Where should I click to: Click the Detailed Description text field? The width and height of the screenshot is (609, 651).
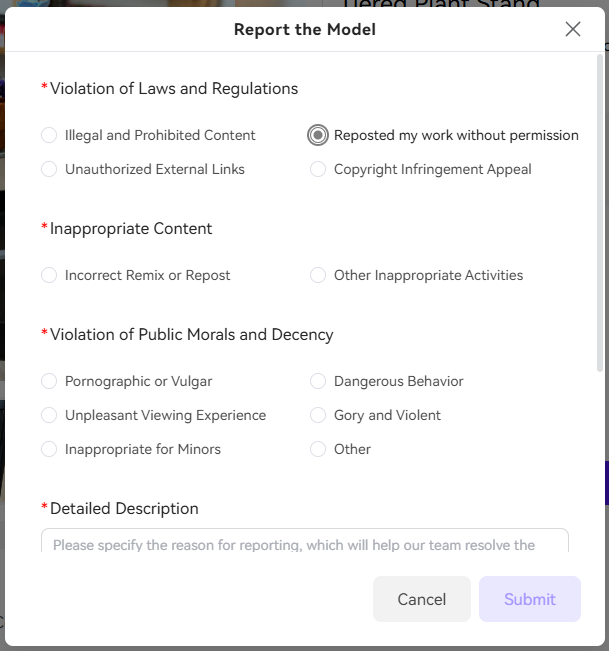[305, 541]
